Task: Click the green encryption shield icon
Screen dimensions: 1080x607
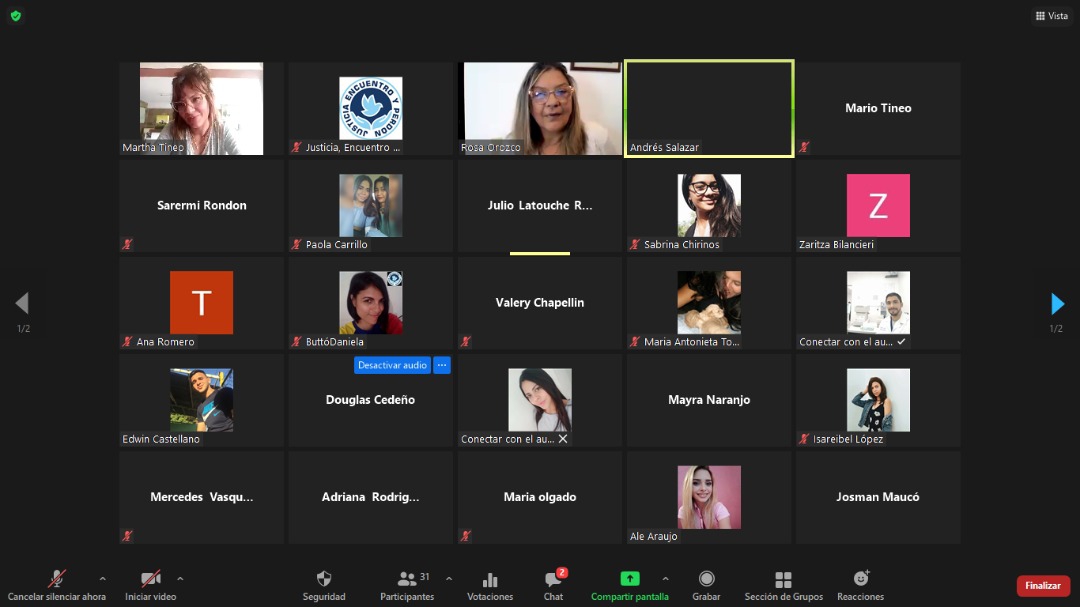Action: (16, 15)
